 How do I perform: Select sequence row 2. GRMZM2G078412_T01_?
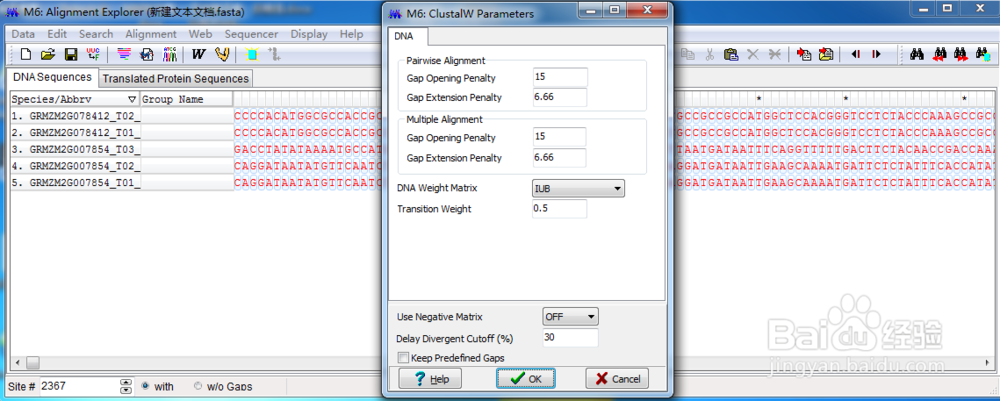75,133
